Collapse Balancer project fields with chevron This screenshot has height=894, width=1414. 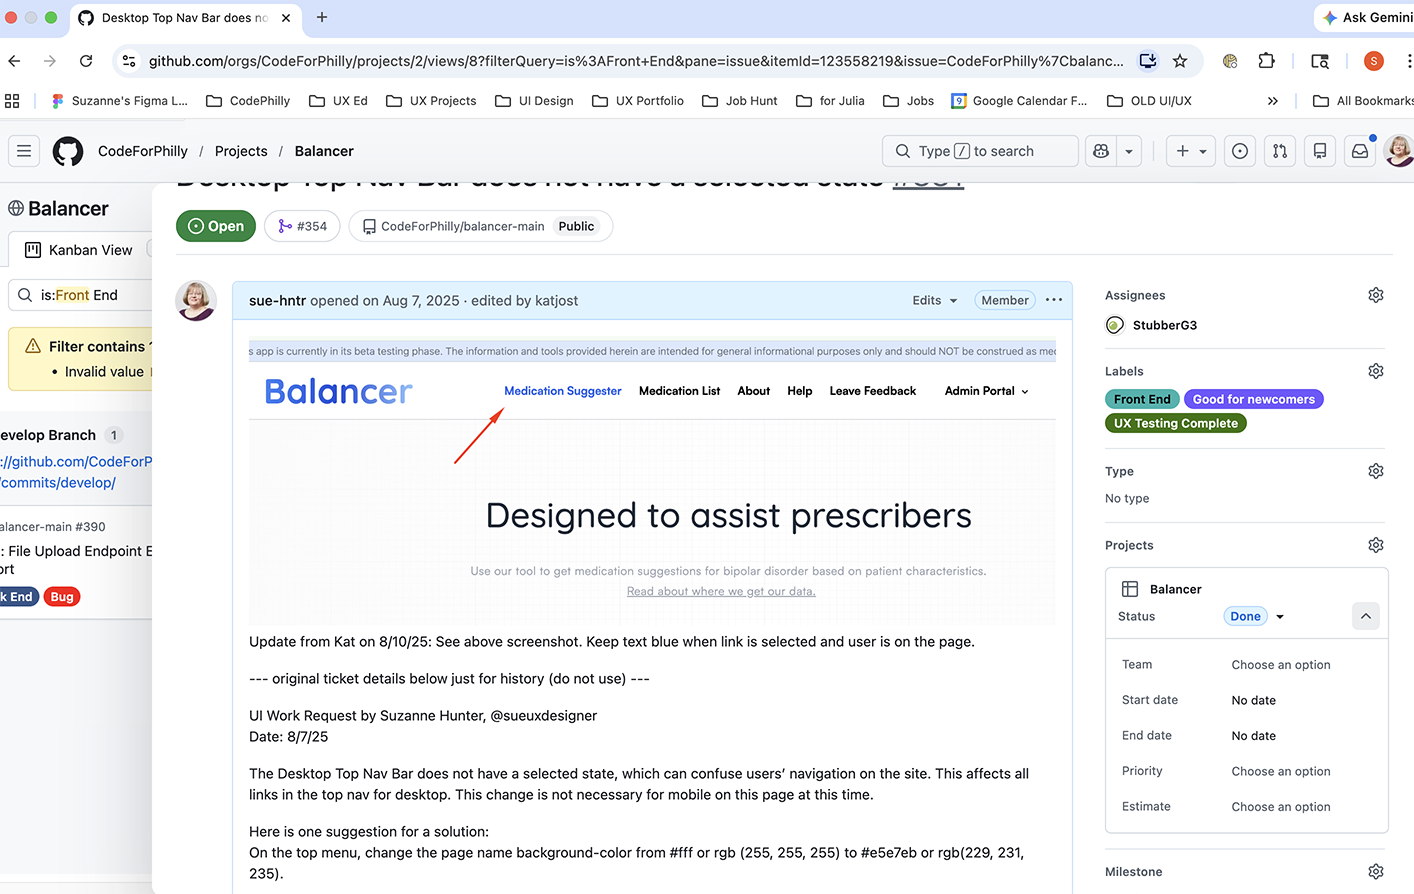[x=1366, y=616]
